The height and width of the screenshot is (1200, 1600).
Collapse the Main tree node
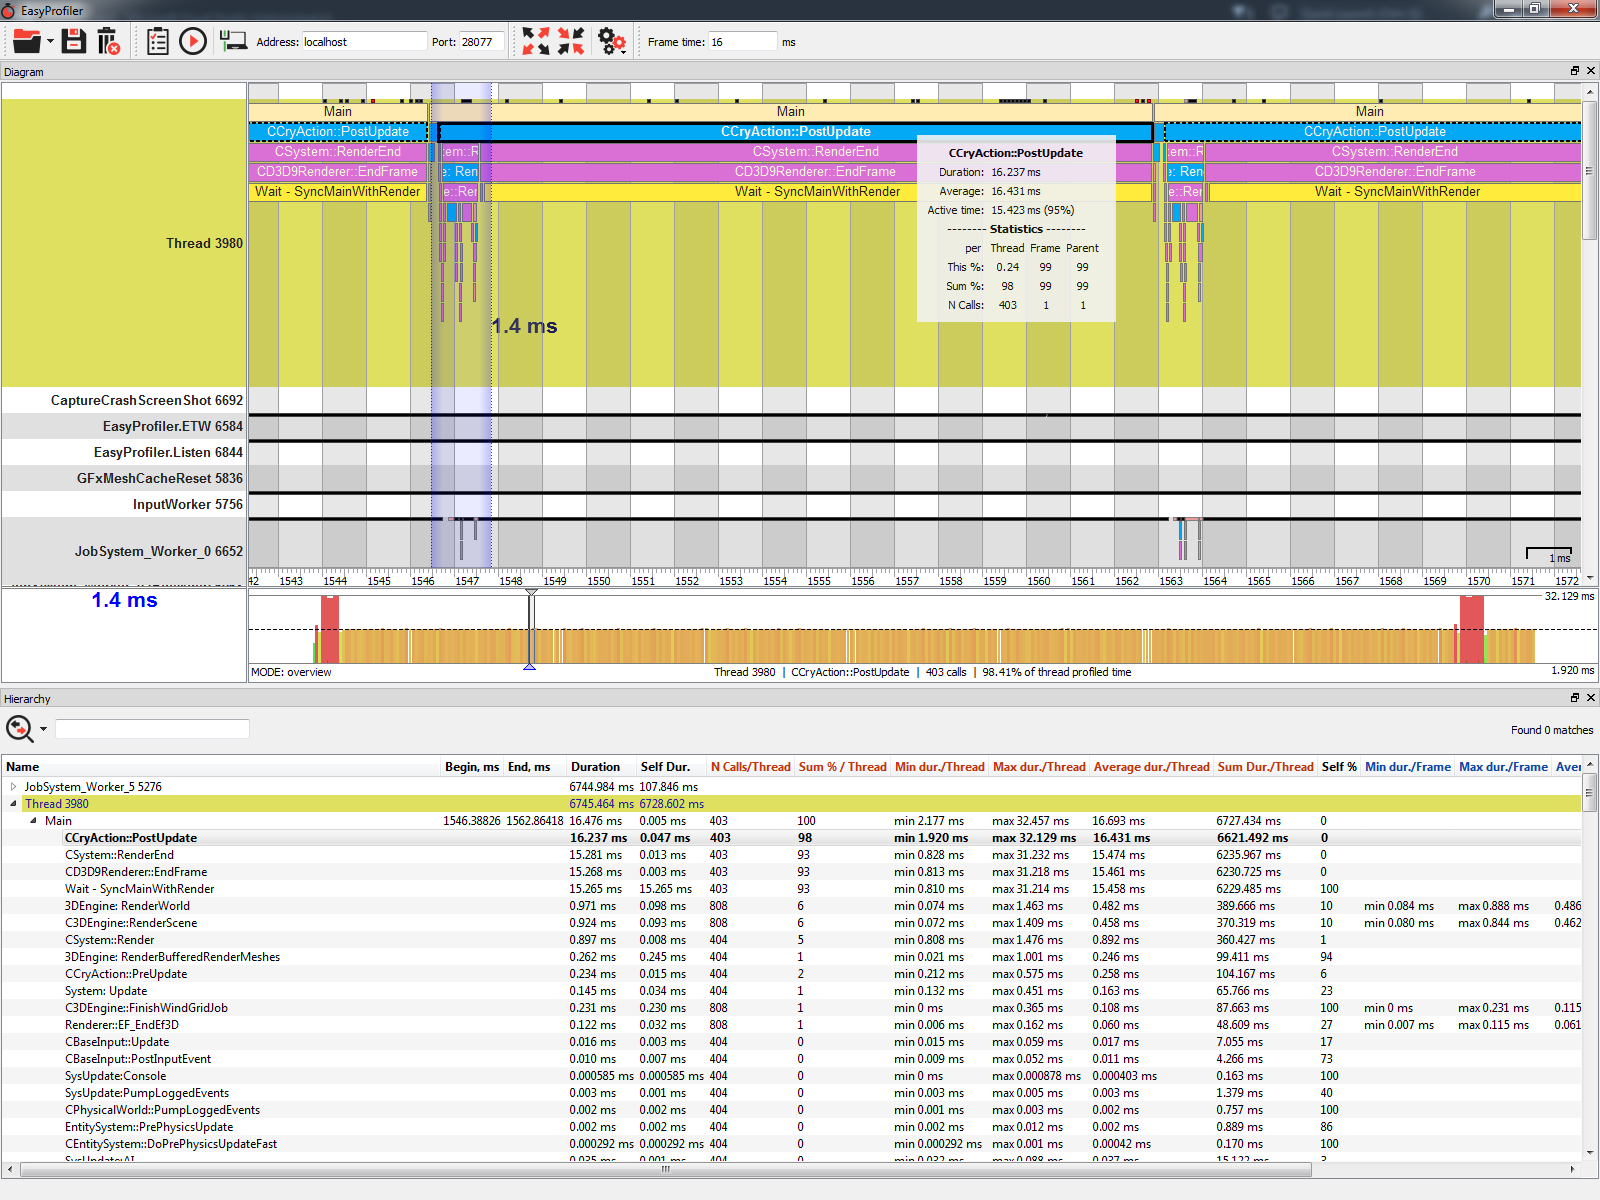33,821
